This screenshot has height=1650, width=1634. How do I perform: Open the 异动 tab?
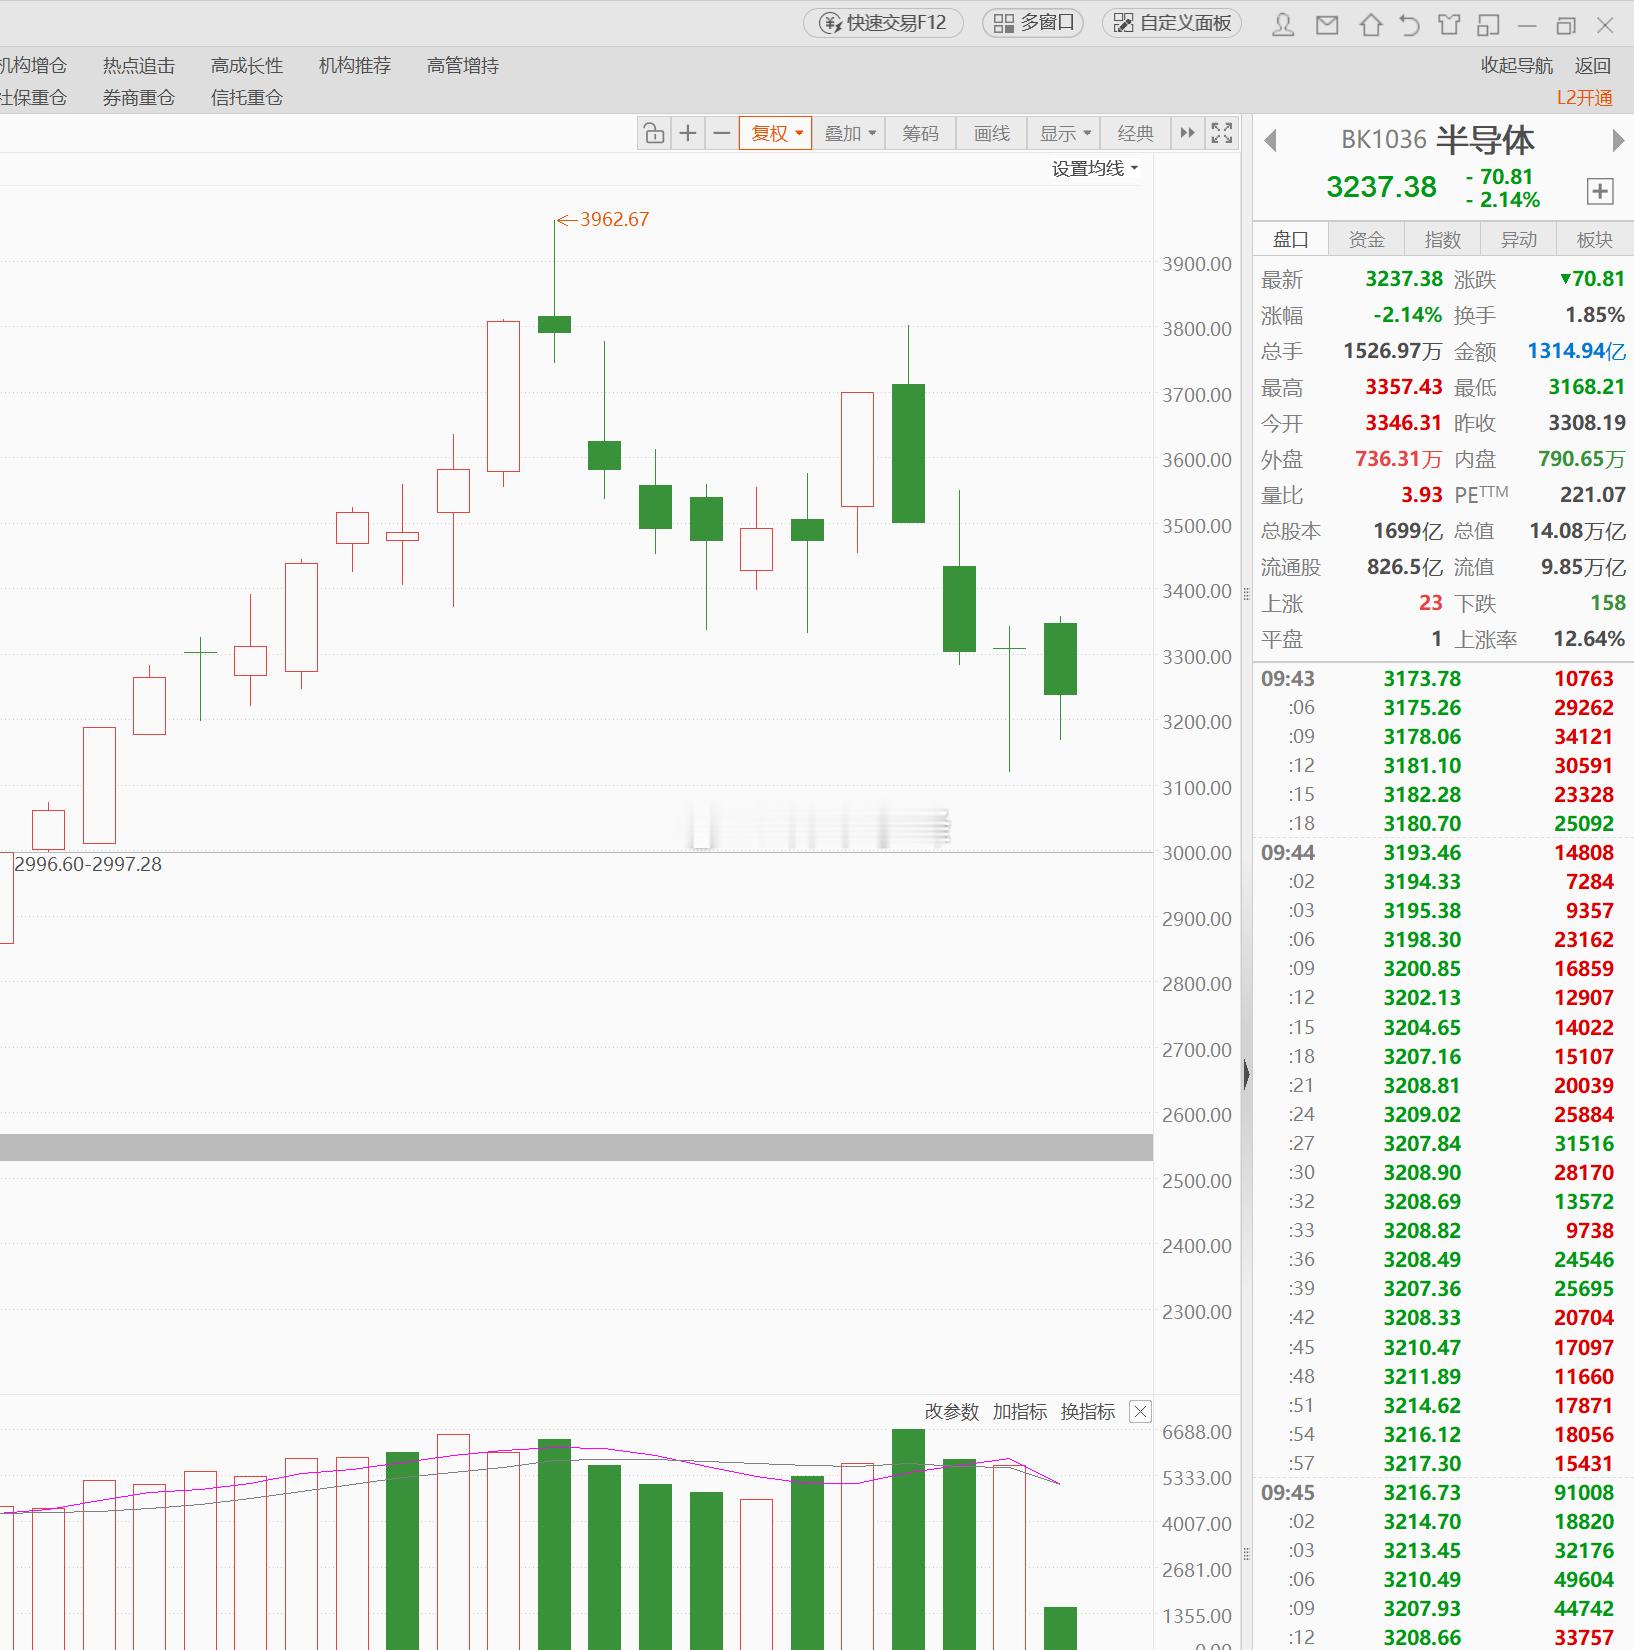[1518, 239]
